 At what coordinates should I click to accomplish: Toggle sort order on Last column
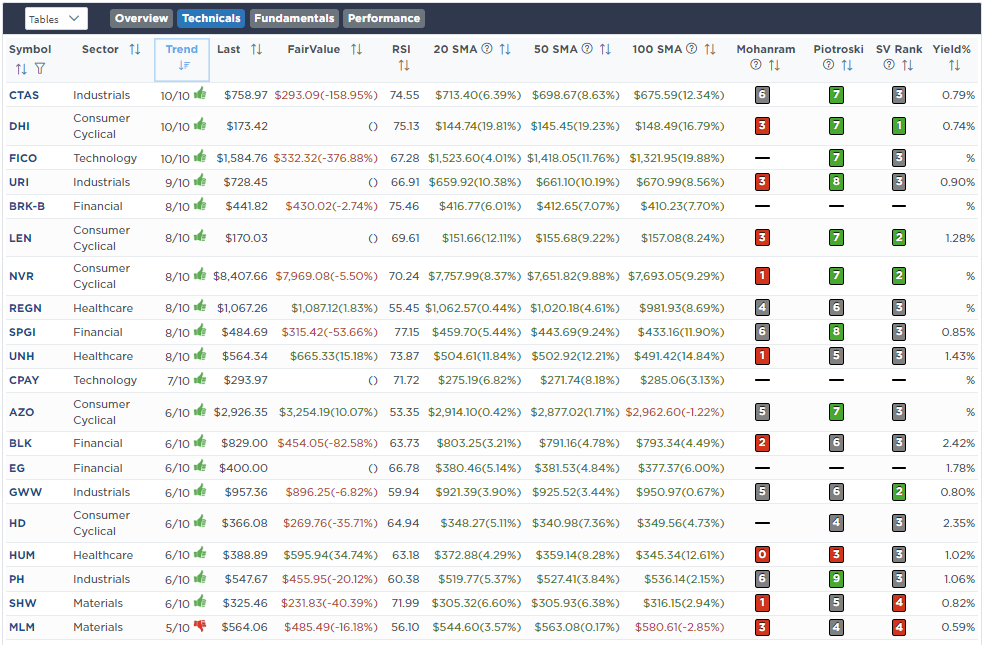[256, 49]
